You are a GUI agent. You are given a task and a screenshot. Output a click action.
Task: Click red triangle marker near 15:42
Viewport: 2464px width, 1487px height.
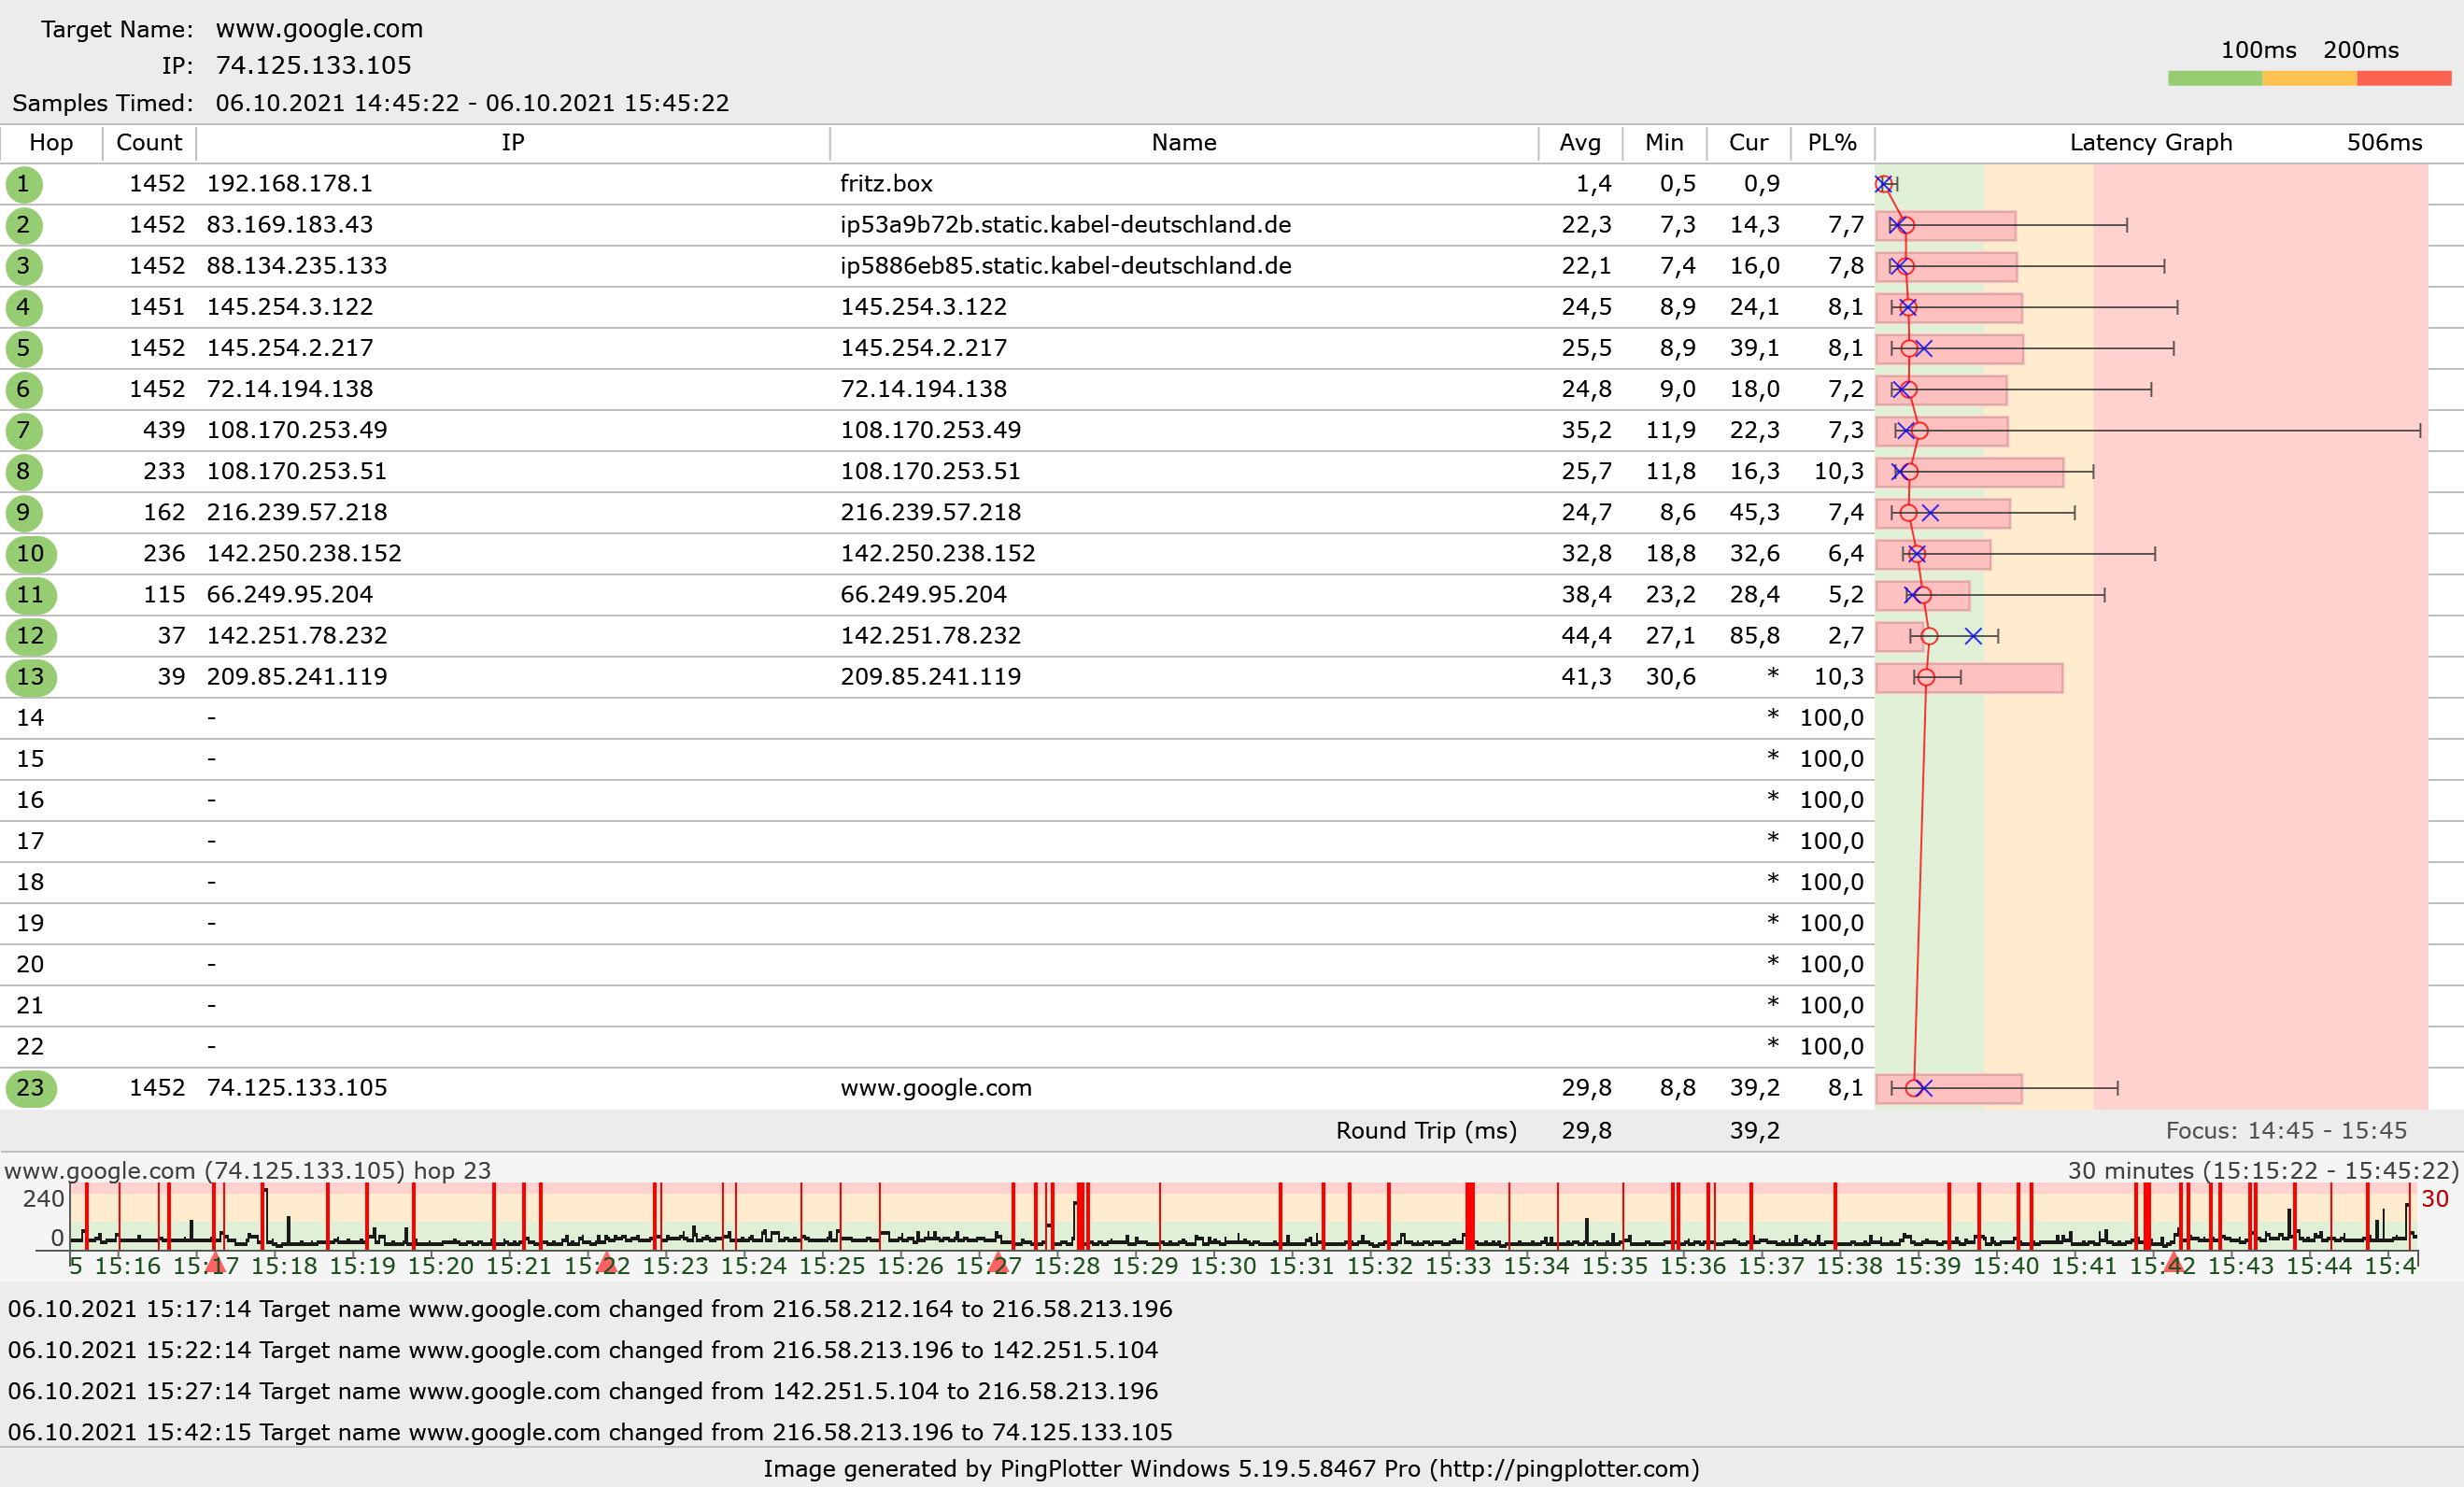pyautogui.click(x=2173, y=1264)
